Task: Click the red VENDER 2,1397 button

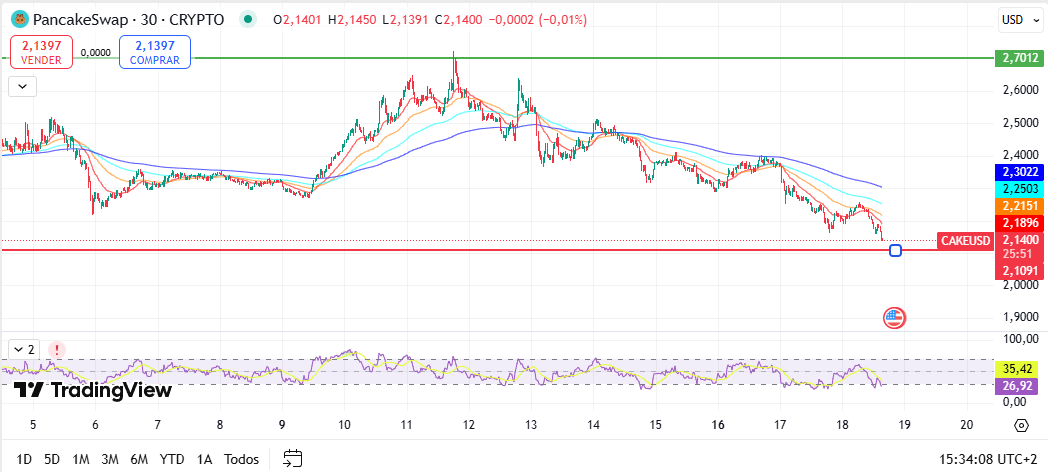Action: [41, 52]
